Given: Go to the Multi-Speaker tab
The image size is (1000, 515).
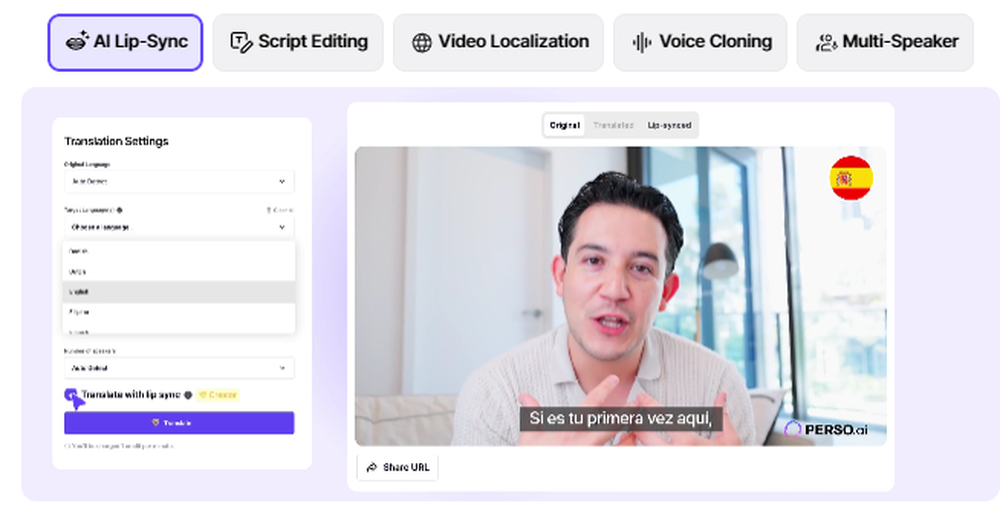Looking at the screenshot, I should [x=885, y=42].
